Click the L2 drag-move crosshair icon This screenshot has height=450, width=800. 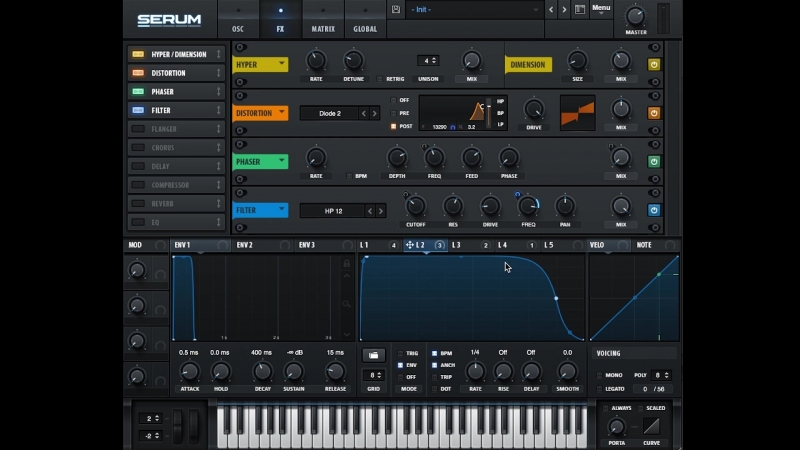point(409,245)
